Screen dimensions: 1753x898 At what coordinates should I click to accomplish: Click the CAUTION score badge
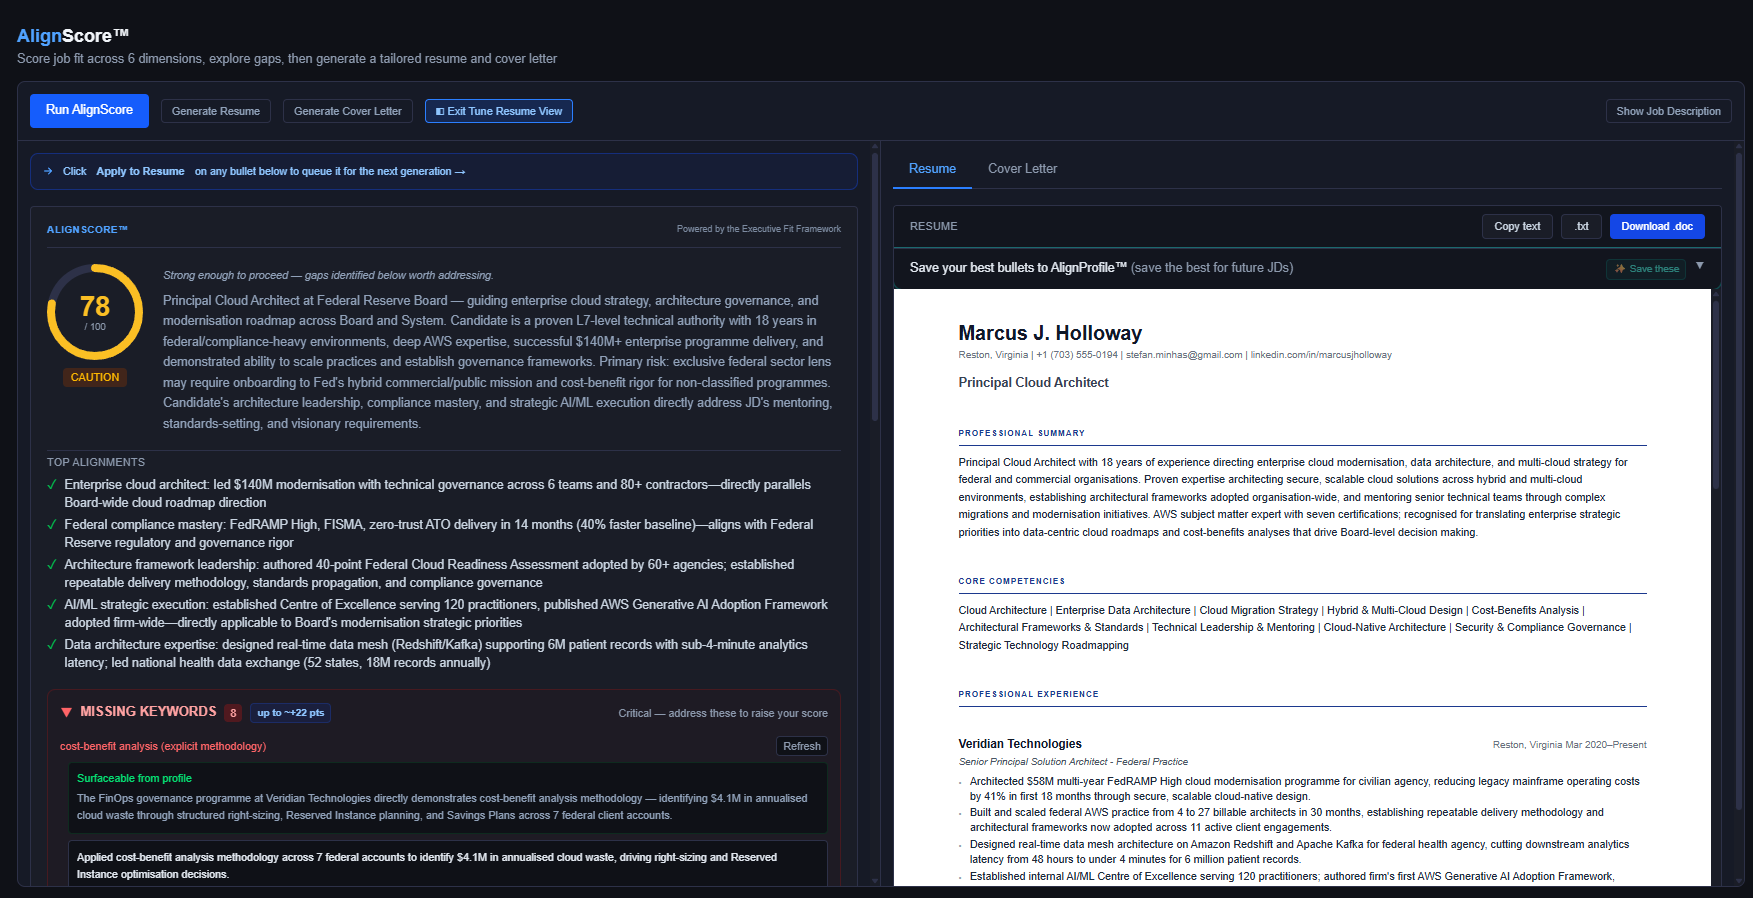coord(95,377)
